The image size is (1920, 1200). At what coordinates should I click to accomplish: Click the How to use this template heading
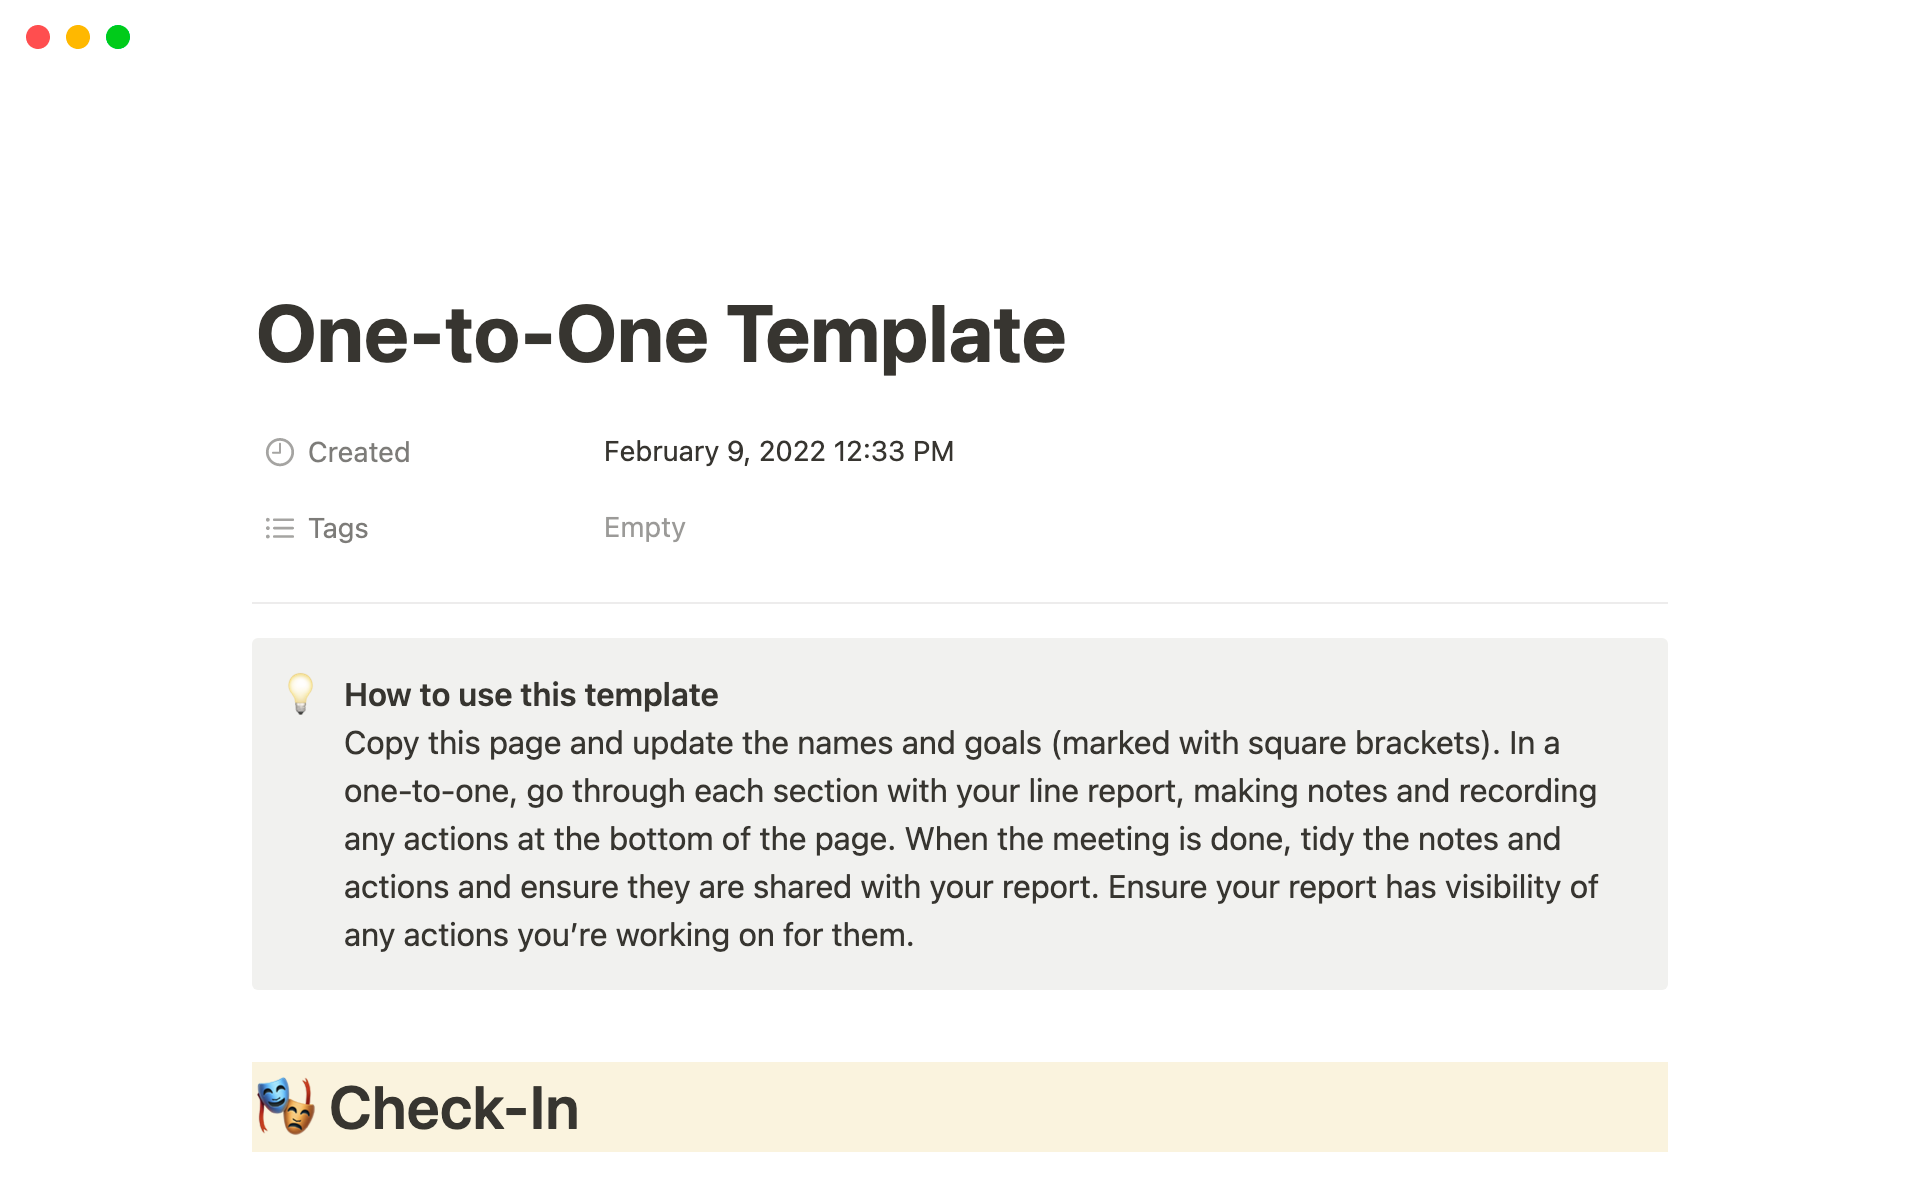tap(531, 695)
